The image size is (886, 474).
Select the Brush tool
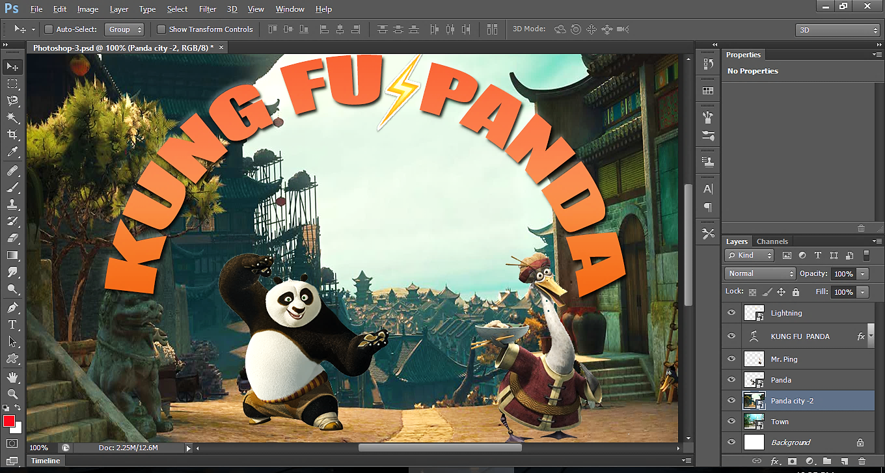click(12, 188)
